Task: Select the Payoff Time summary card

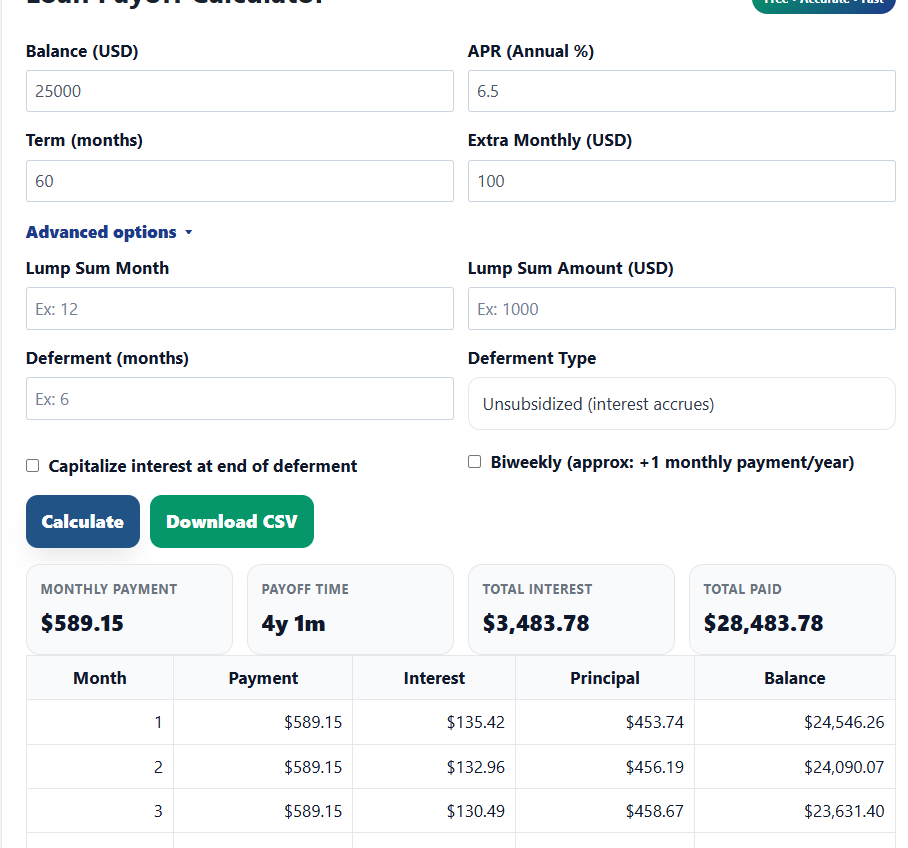Action: coord(350,609)
